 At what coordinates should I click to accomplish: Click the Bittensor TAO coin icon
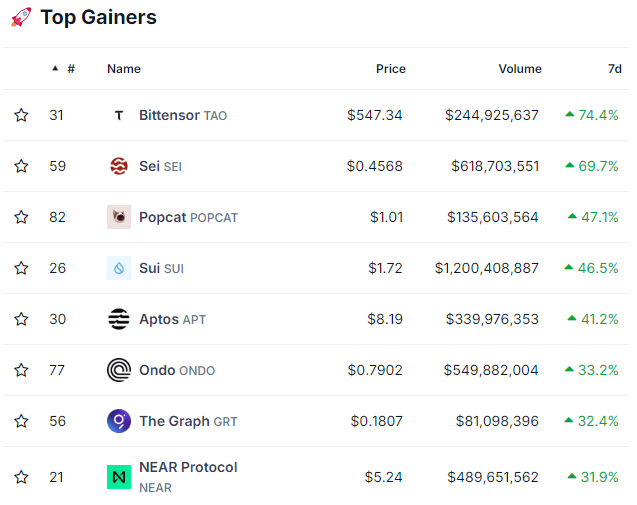[x=119, y=115]
